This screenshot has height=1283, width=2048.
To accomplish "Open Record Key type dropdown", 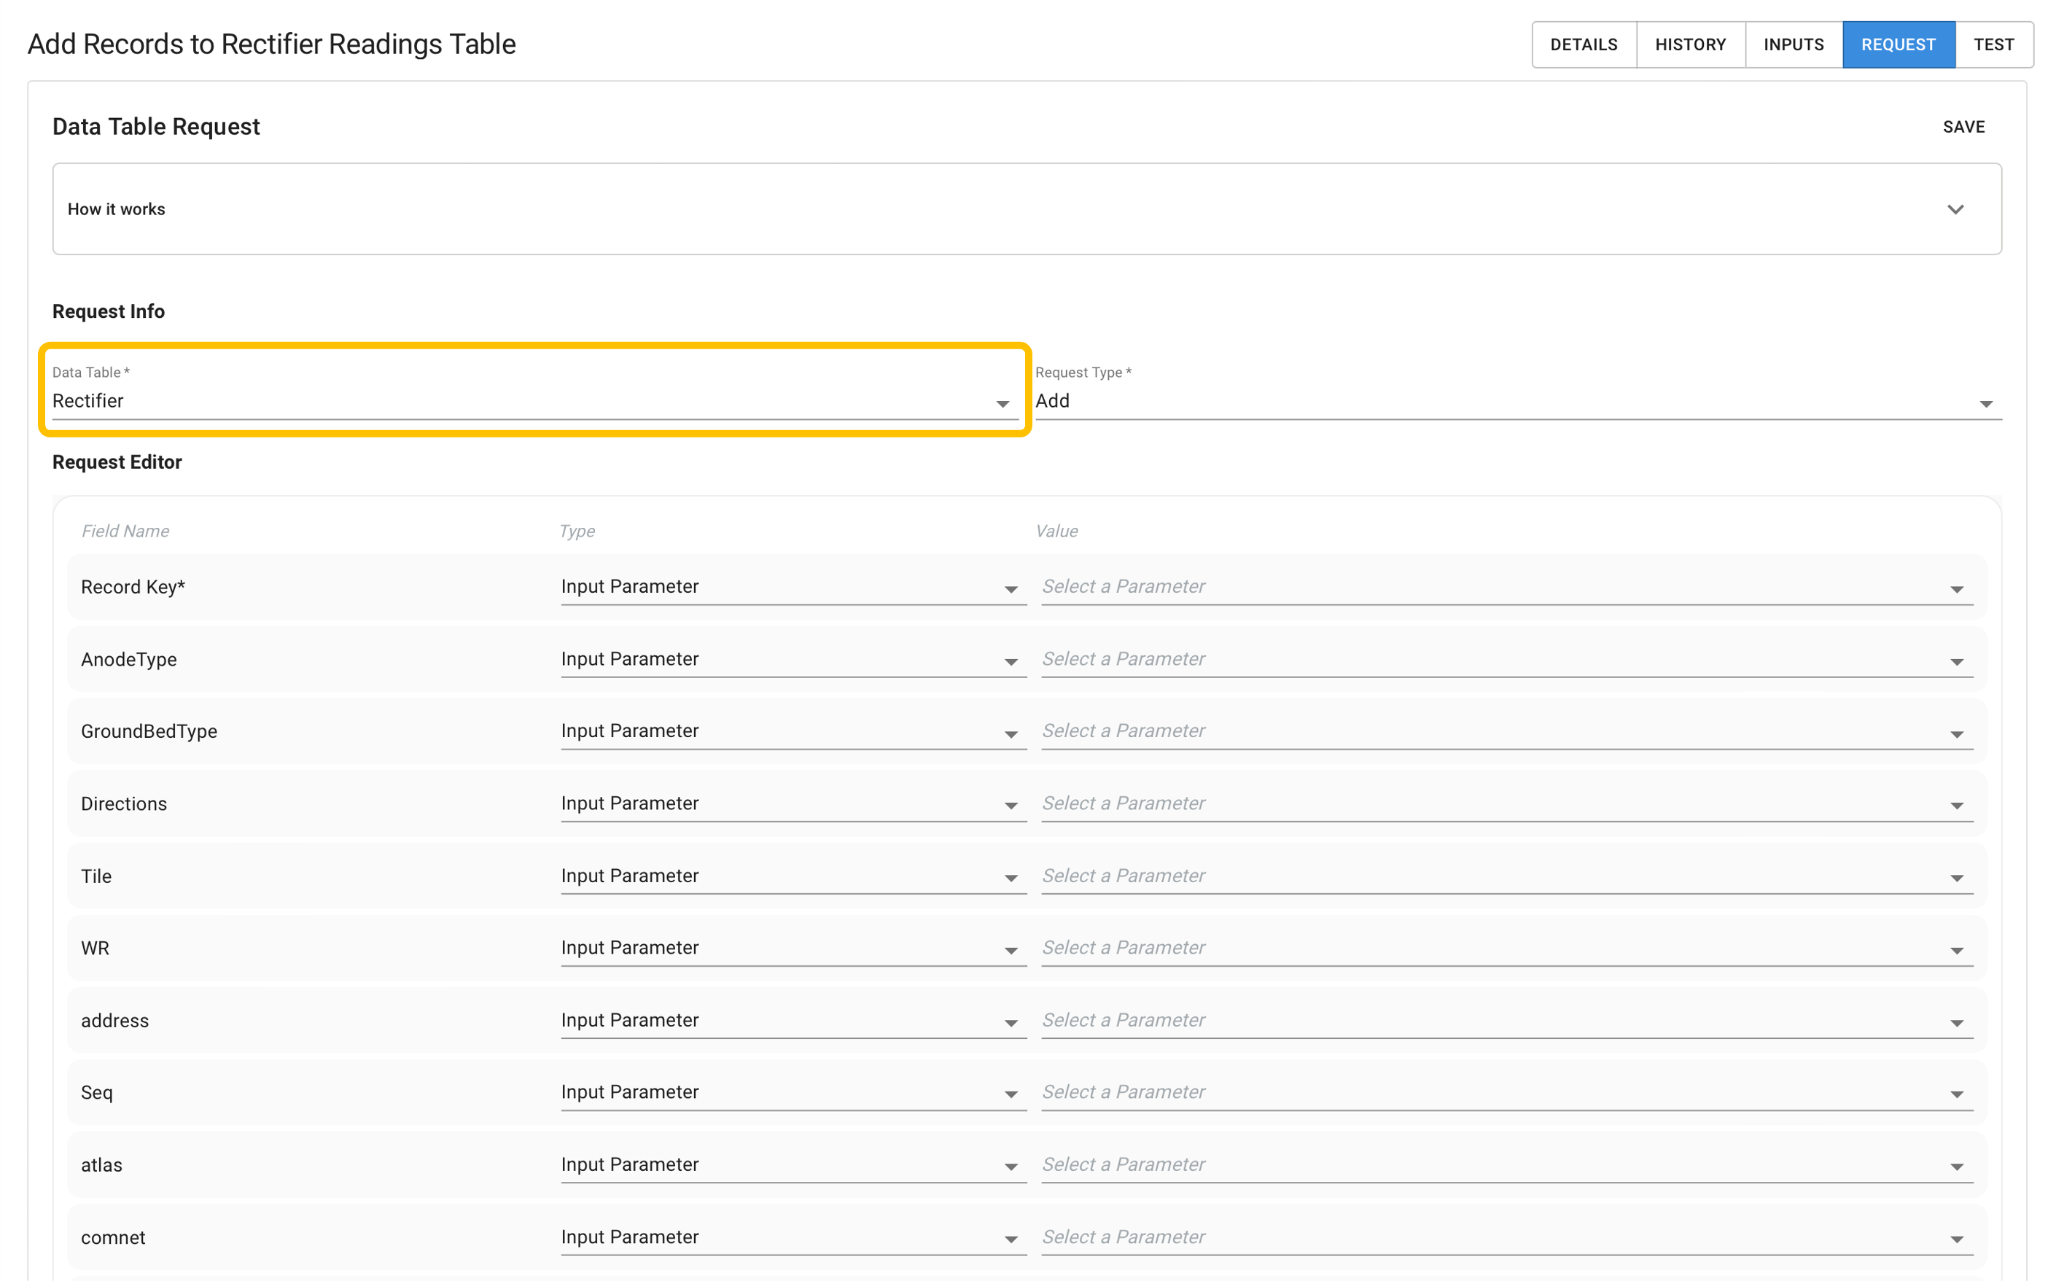I will (x=790, y=587).
